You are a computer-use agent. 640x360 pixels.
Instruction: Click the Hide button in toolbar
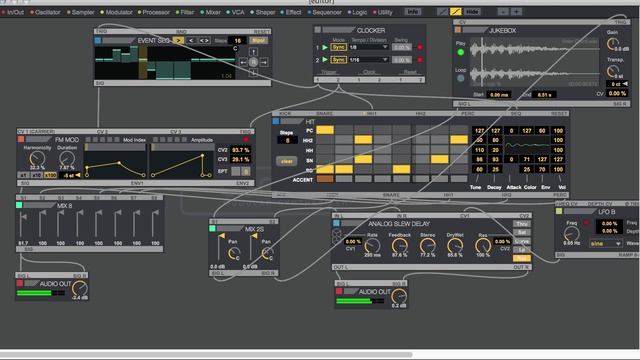(x=472, y=12)
